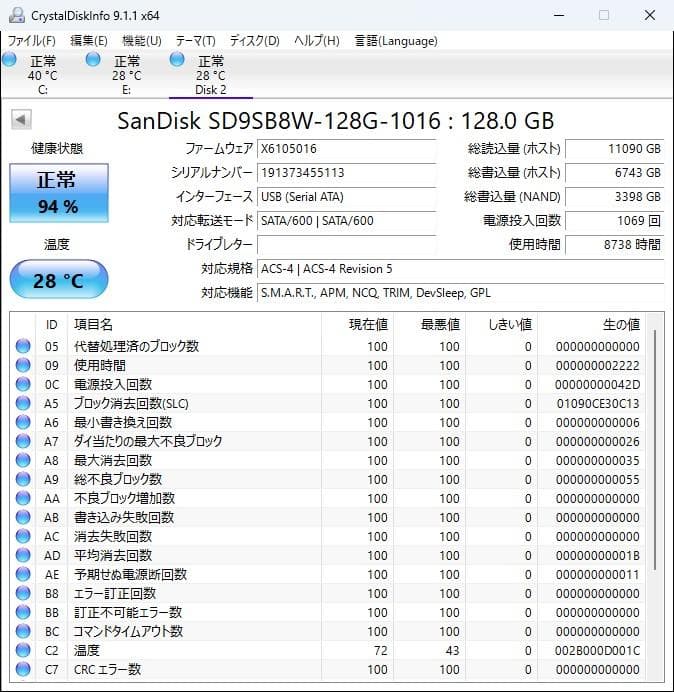The height and width of the screenshot is (692, 674).
Task: Click status orb in row A5 ブロック消去回数(SLC)
Action: click(23, 403)
